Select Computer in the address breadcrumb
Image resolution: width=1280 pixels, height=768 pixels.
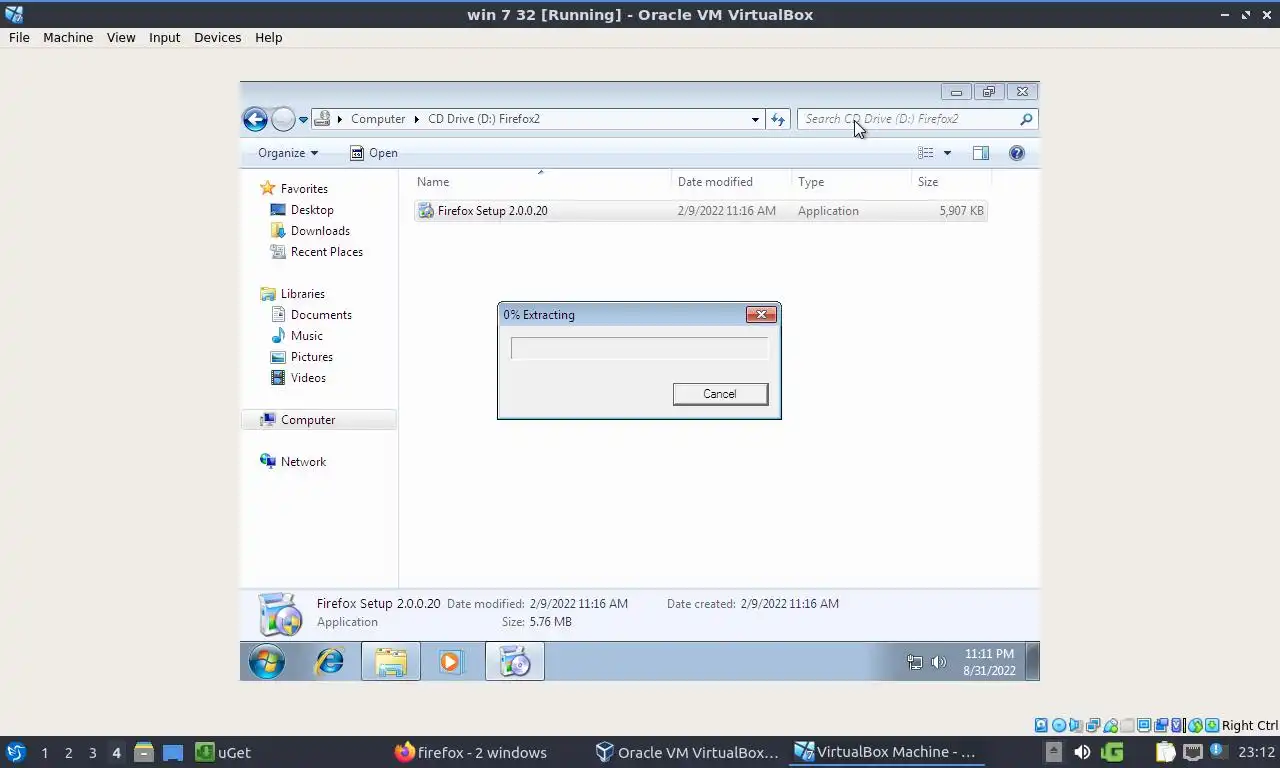click(x=378, y=119)
